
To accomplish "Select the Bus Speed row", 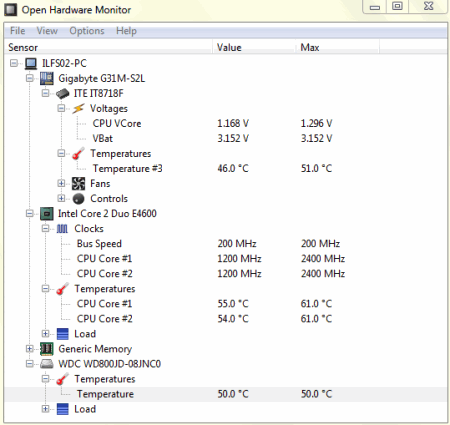I will (x=226, y=244).
